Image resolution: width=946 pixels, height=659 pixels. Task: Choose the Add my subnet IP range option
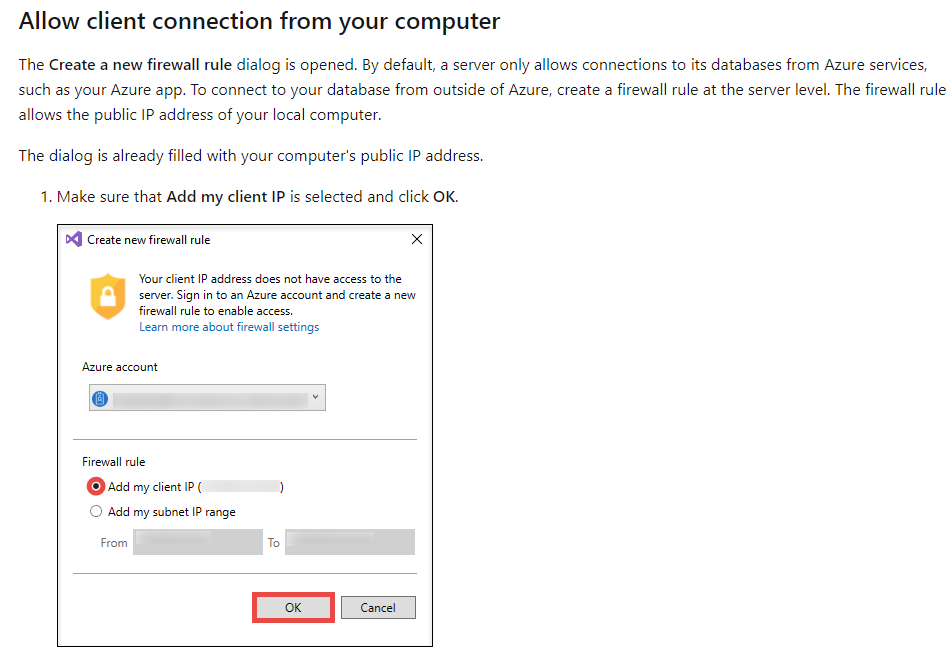tap(96, 512)
